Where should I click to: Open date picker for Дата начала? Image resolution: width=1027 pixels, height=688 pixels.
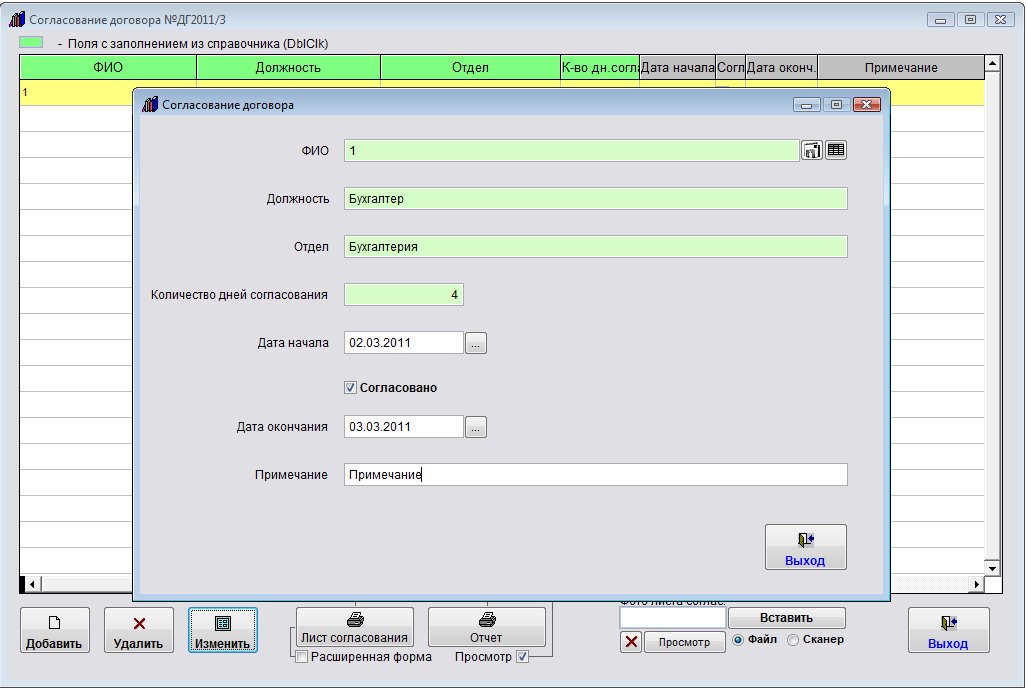pos(476,343)
